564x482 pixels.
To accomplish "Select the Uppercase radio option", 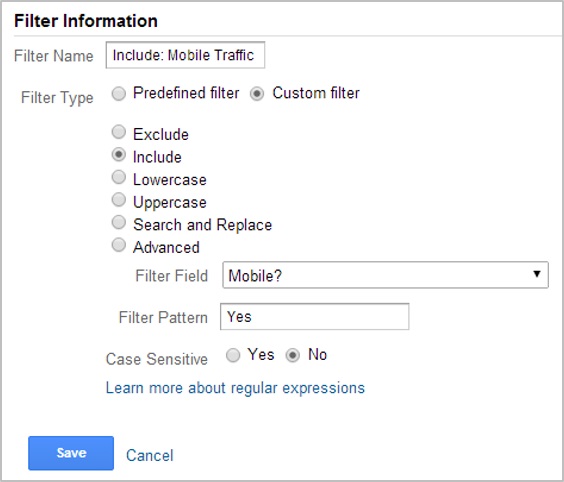I will tap(119, 200).
